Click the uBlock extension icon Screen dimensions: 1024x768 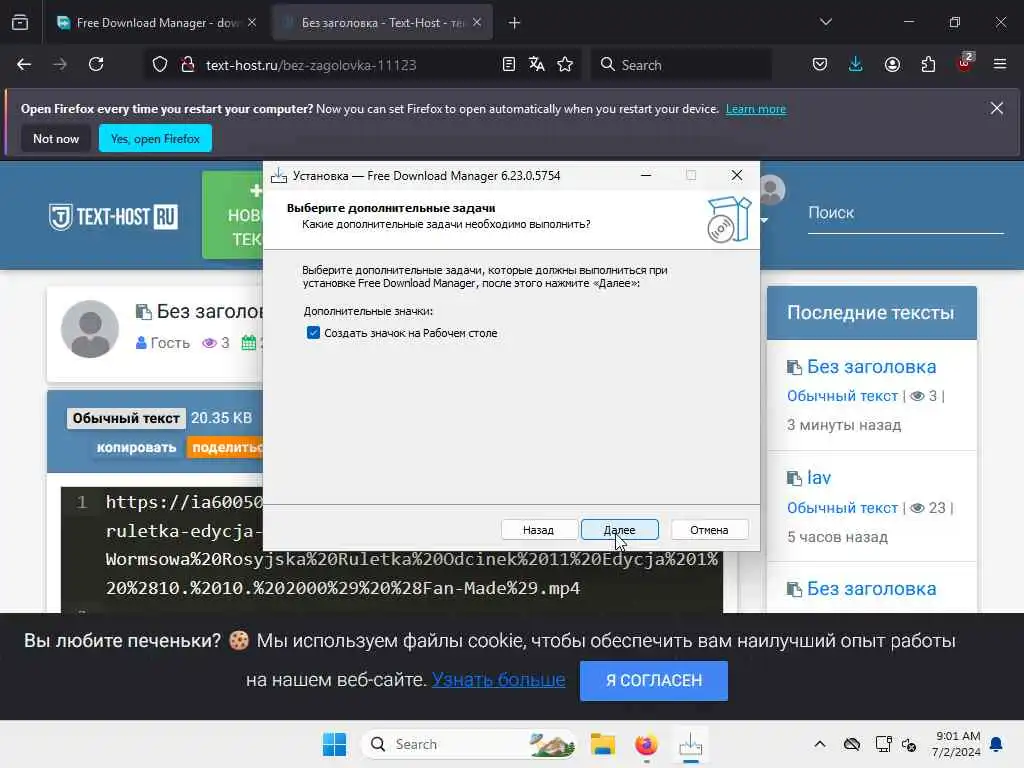tap(965, 63)
